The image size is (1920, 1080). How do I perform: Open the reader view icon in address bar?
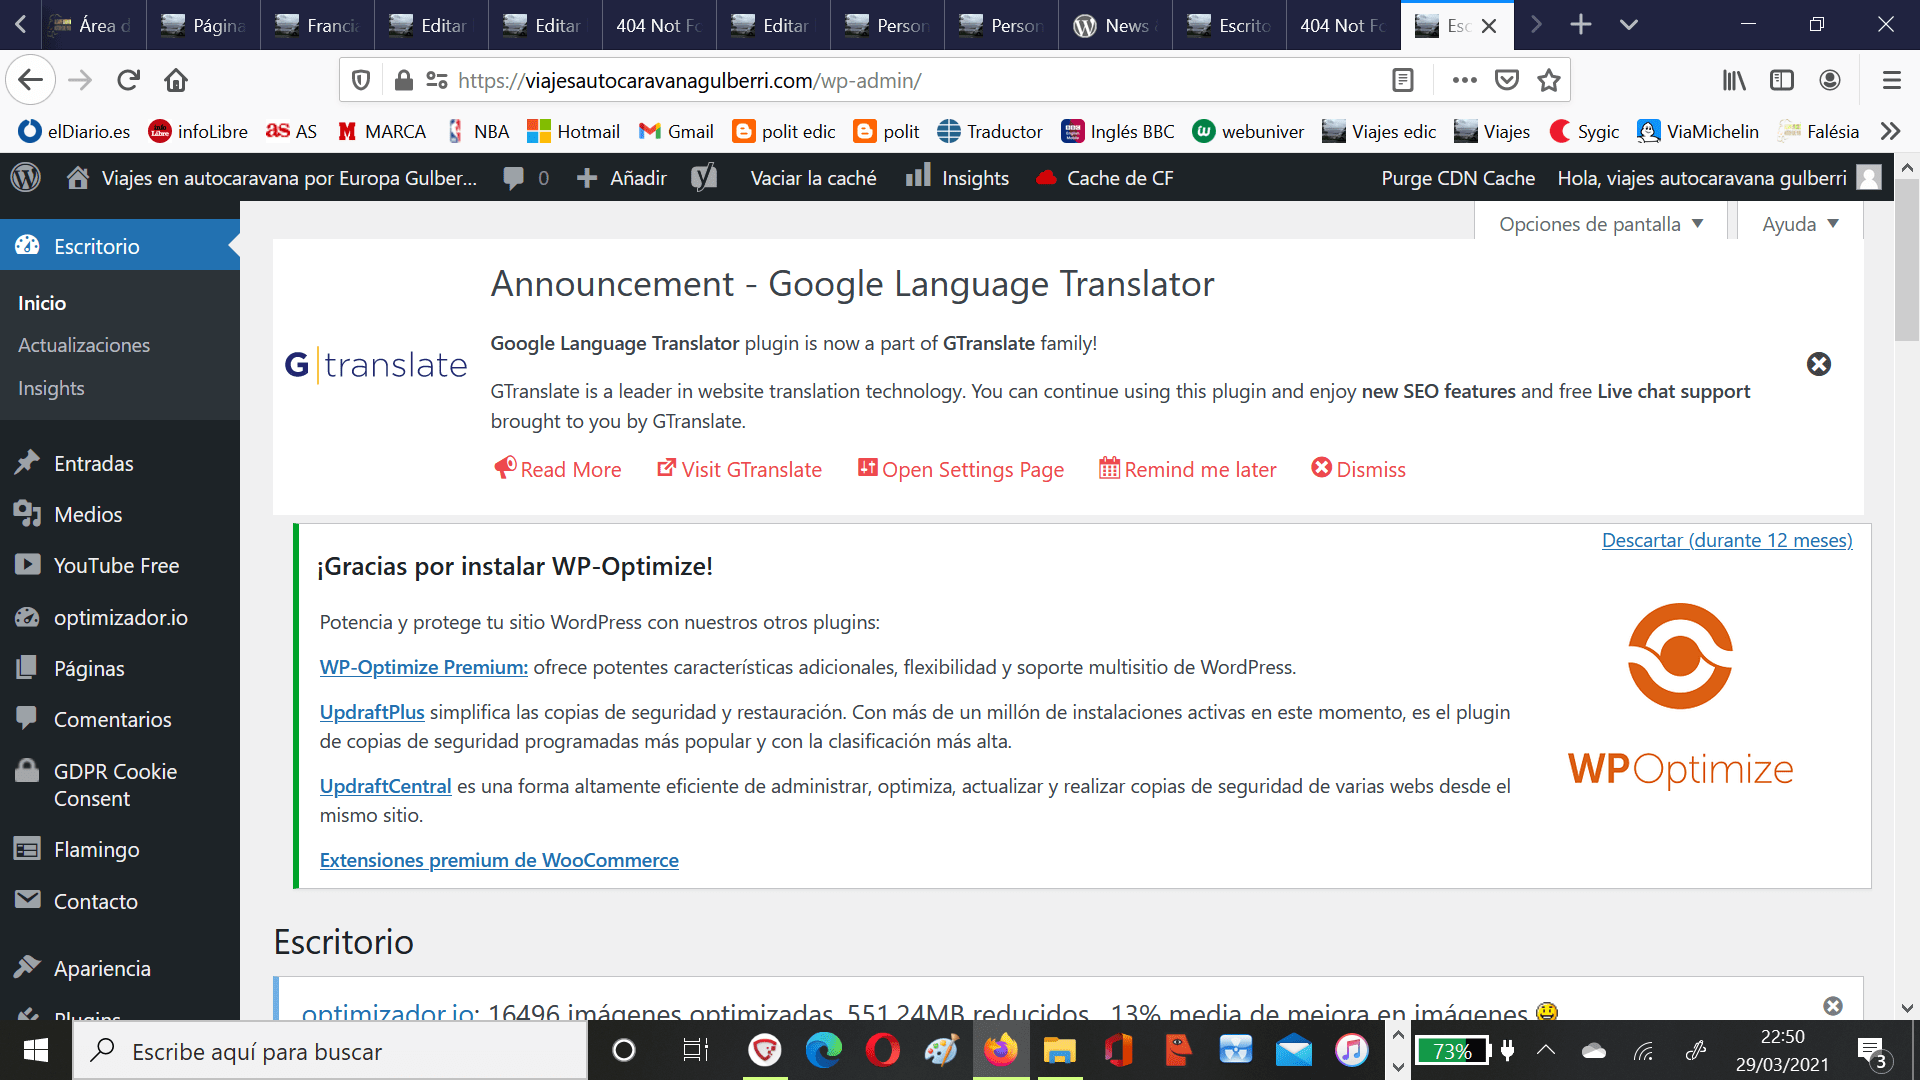[x=1403, y=80]
